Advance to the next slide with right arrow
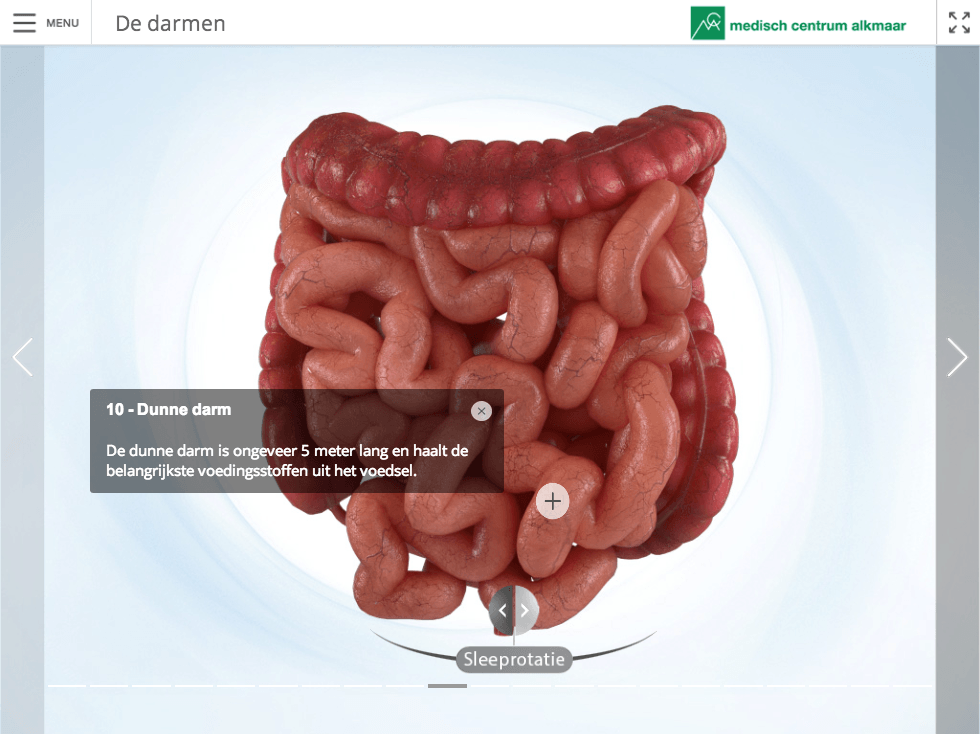Viewport: 980px width, 734px height. (x=957, y=357)
